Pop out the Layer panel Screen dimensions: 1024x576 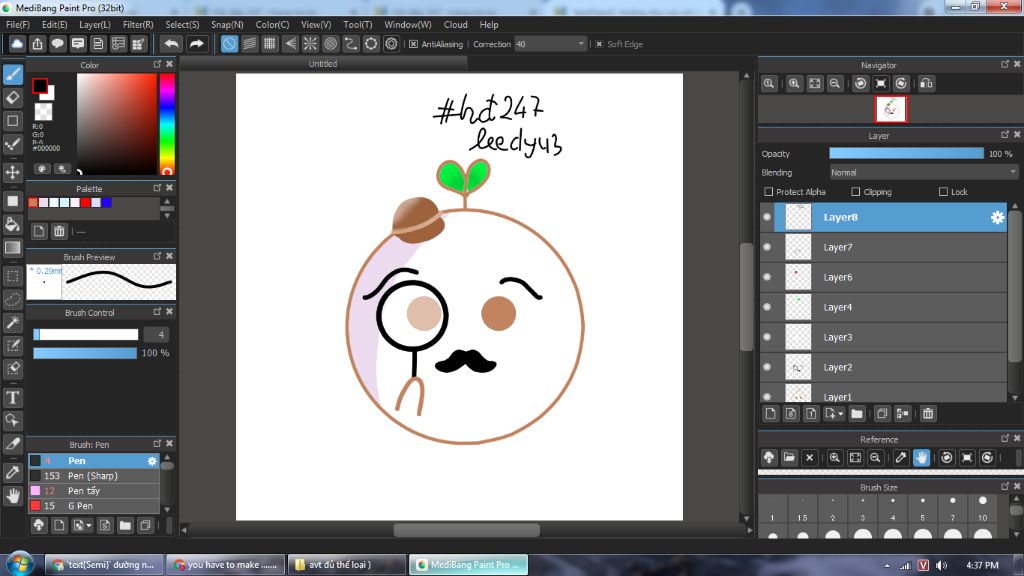(1004, 135)
